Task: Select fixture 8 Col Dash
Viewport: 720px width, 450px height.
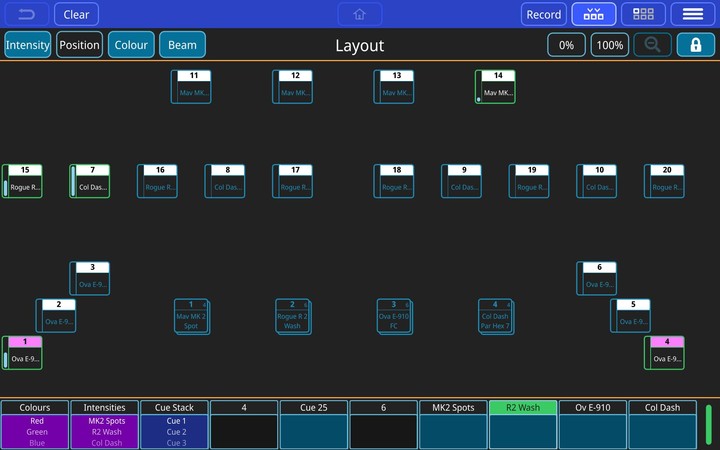Action: coord(225,181)
